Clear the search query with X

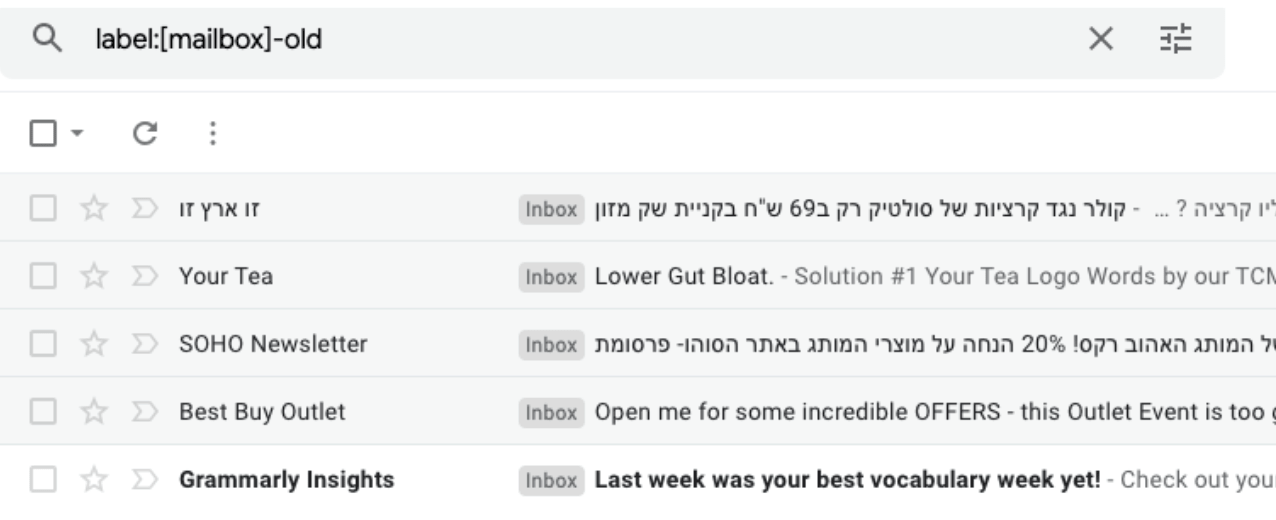[x=1099, y=41]
